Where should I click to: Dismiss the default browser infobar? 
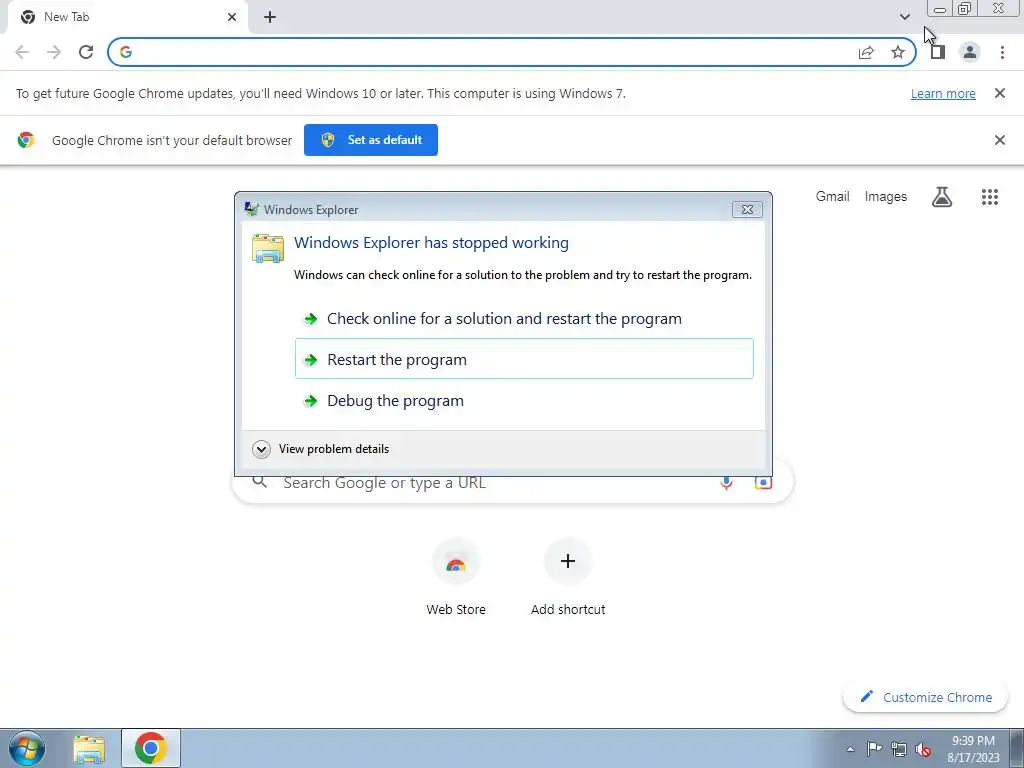999,140
